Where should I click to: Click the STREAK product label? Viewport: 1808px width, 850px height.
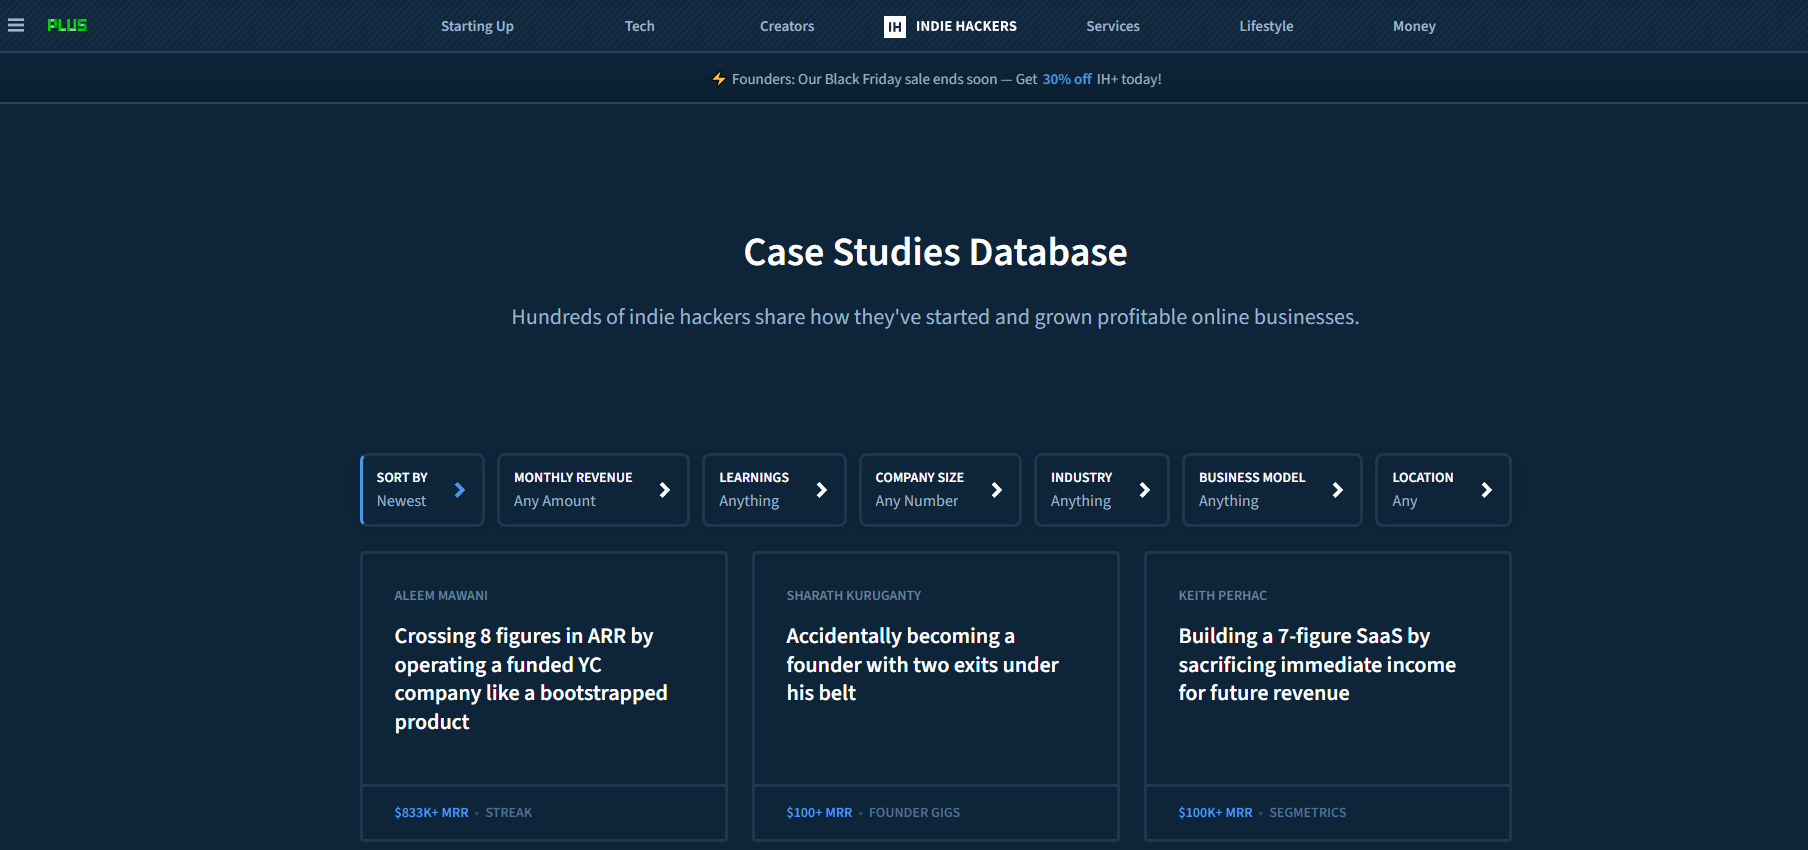pyautogui.click(x=509, y=813)
